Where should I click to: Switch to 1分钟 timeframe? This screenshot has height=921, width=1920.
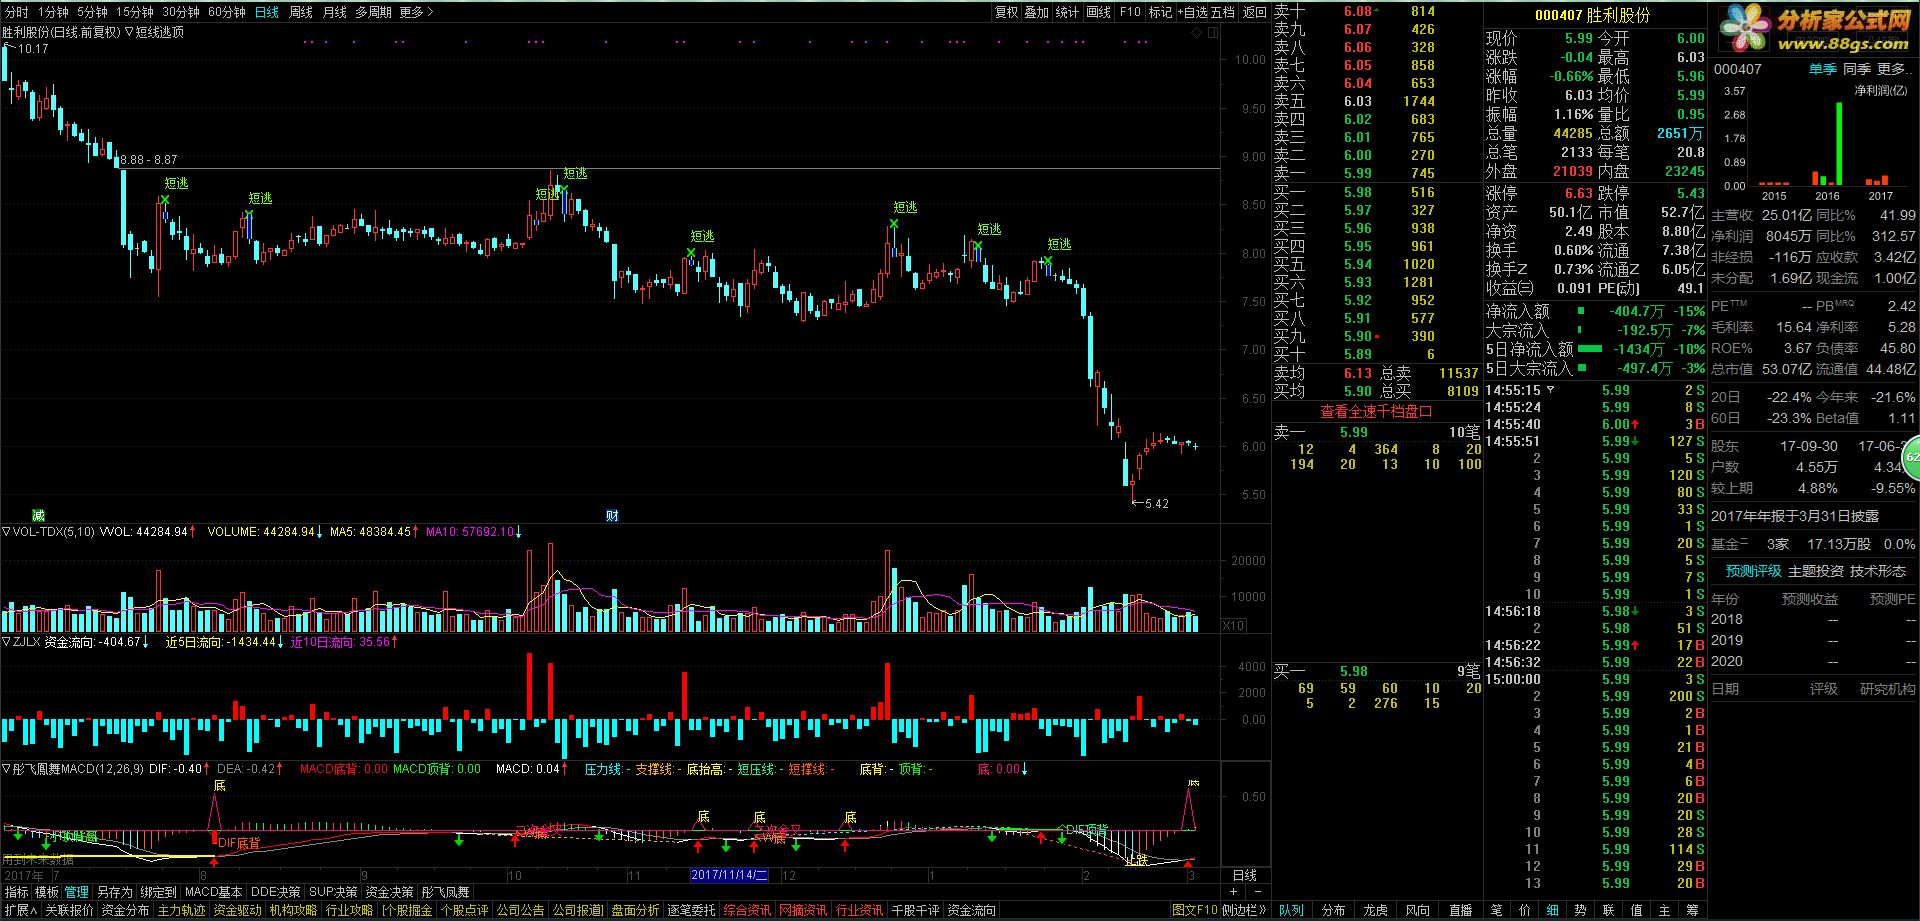click(53, 12)
